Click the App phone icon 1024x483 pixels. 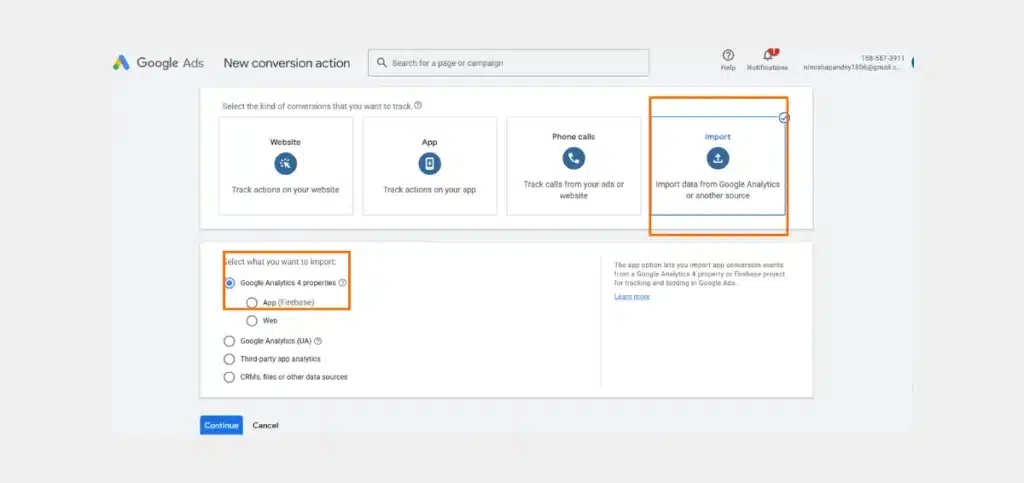tap(430, 163)
